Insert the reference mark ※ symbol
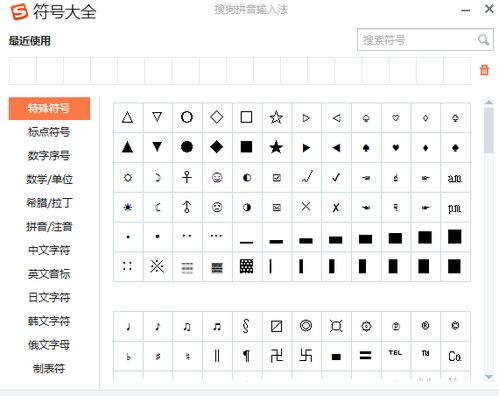499x396 pixels. click(x=157, y=266)
